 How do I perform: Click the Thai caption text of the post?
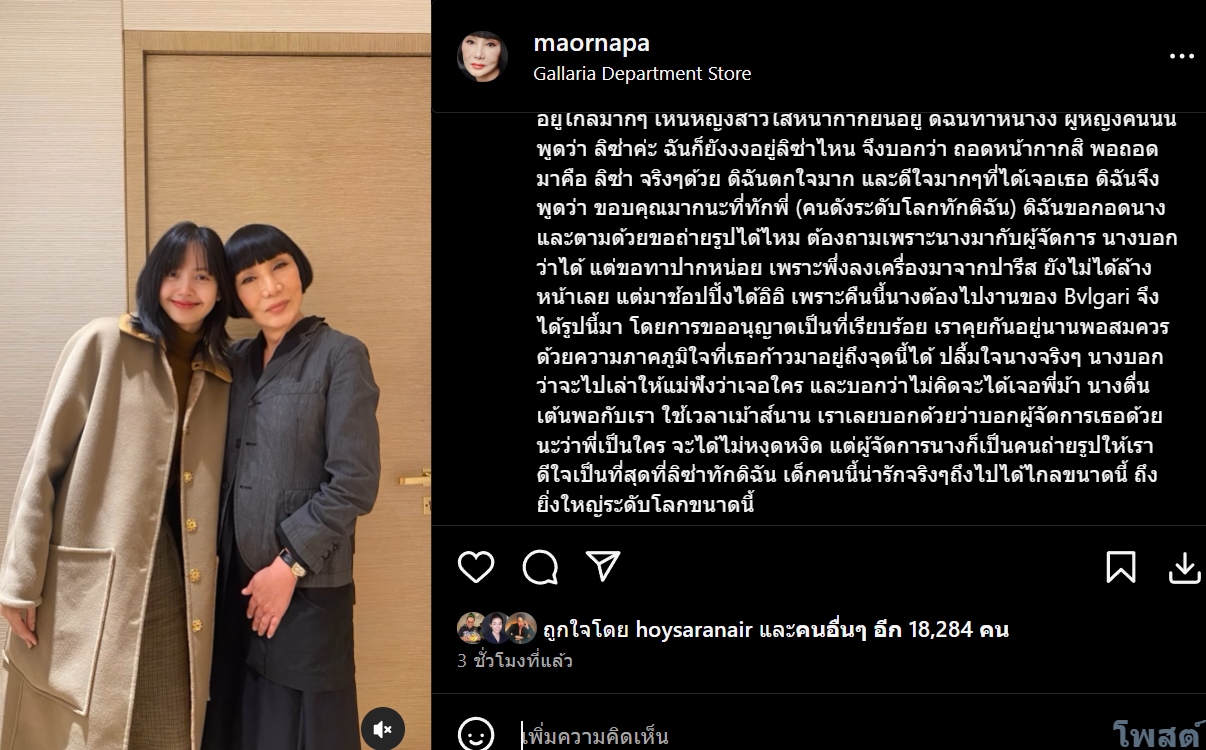(841, 310)
